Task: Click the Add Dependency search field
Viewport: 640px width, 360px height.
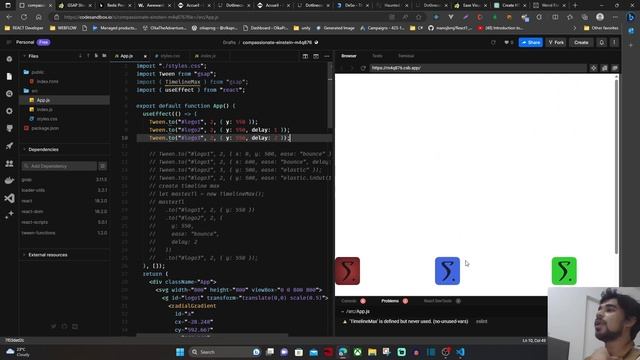Action: click(x=59, y=166)
